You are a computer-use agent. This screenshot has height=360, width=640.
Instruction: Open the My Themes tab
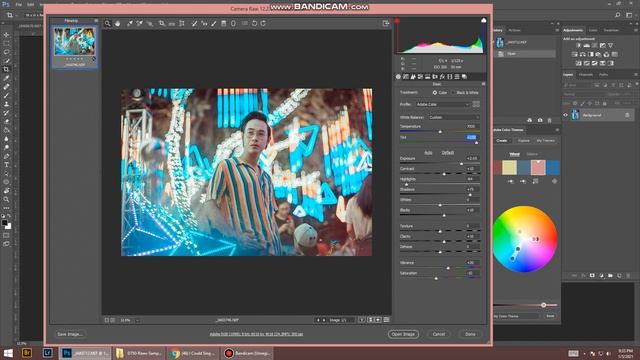[545, 140]
